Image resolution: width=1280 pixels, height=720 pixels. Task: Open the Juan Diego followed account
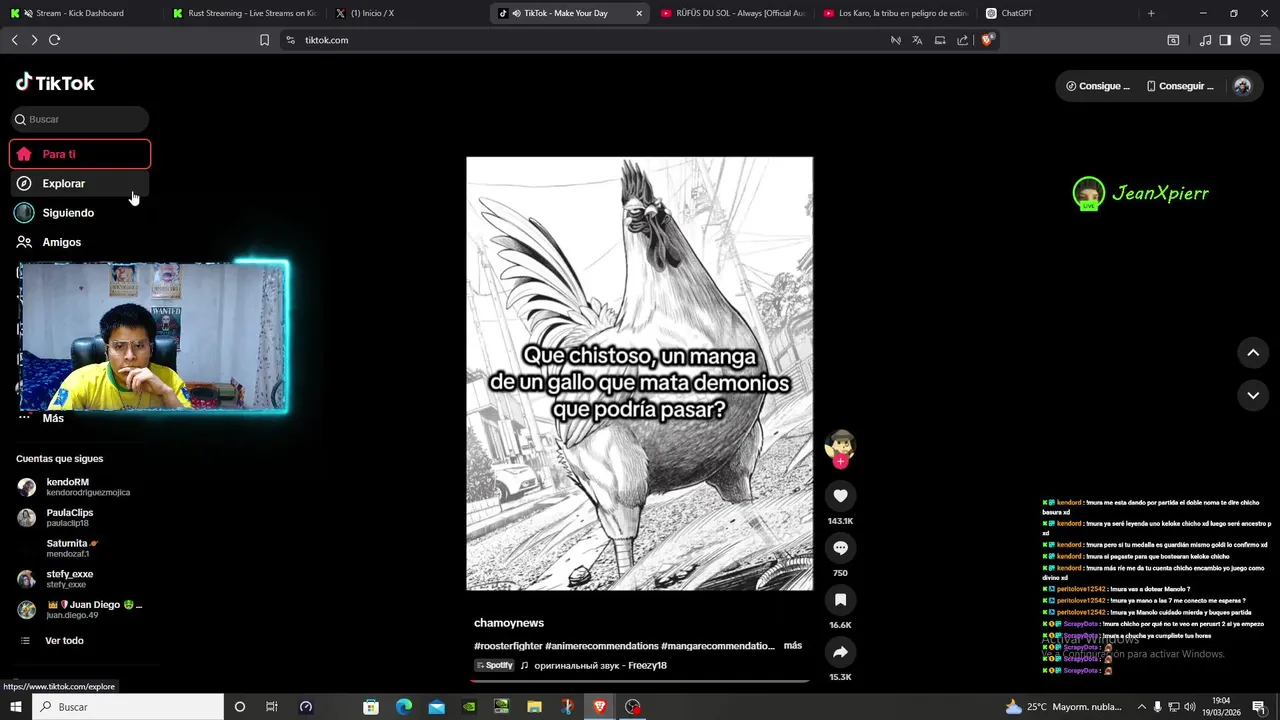tap(80, 609)
